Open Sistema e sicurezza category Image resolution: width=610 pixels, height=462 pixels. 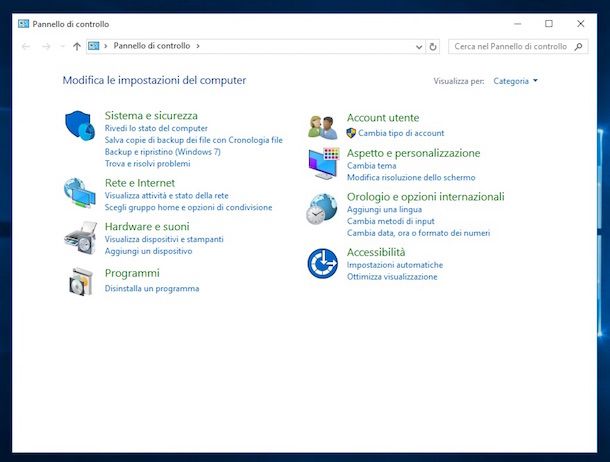(x=151, y=116)
